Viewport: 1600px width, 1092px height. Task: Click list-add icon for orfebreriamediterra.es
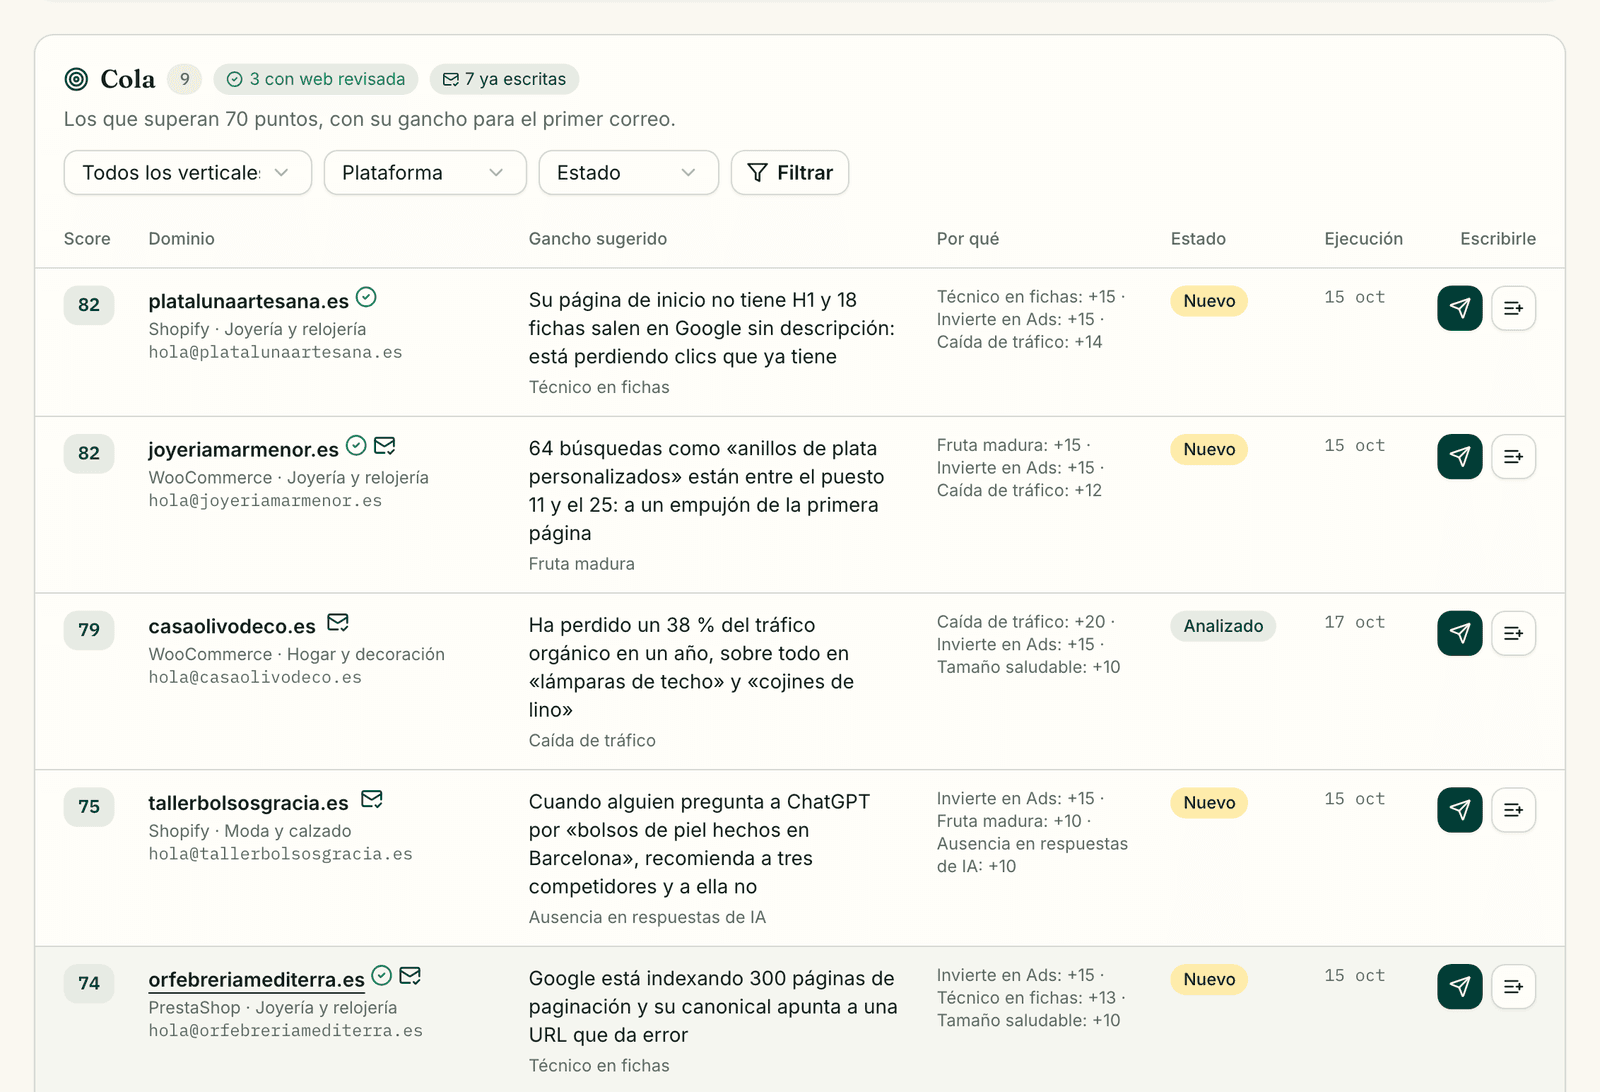pos(1513,986)
